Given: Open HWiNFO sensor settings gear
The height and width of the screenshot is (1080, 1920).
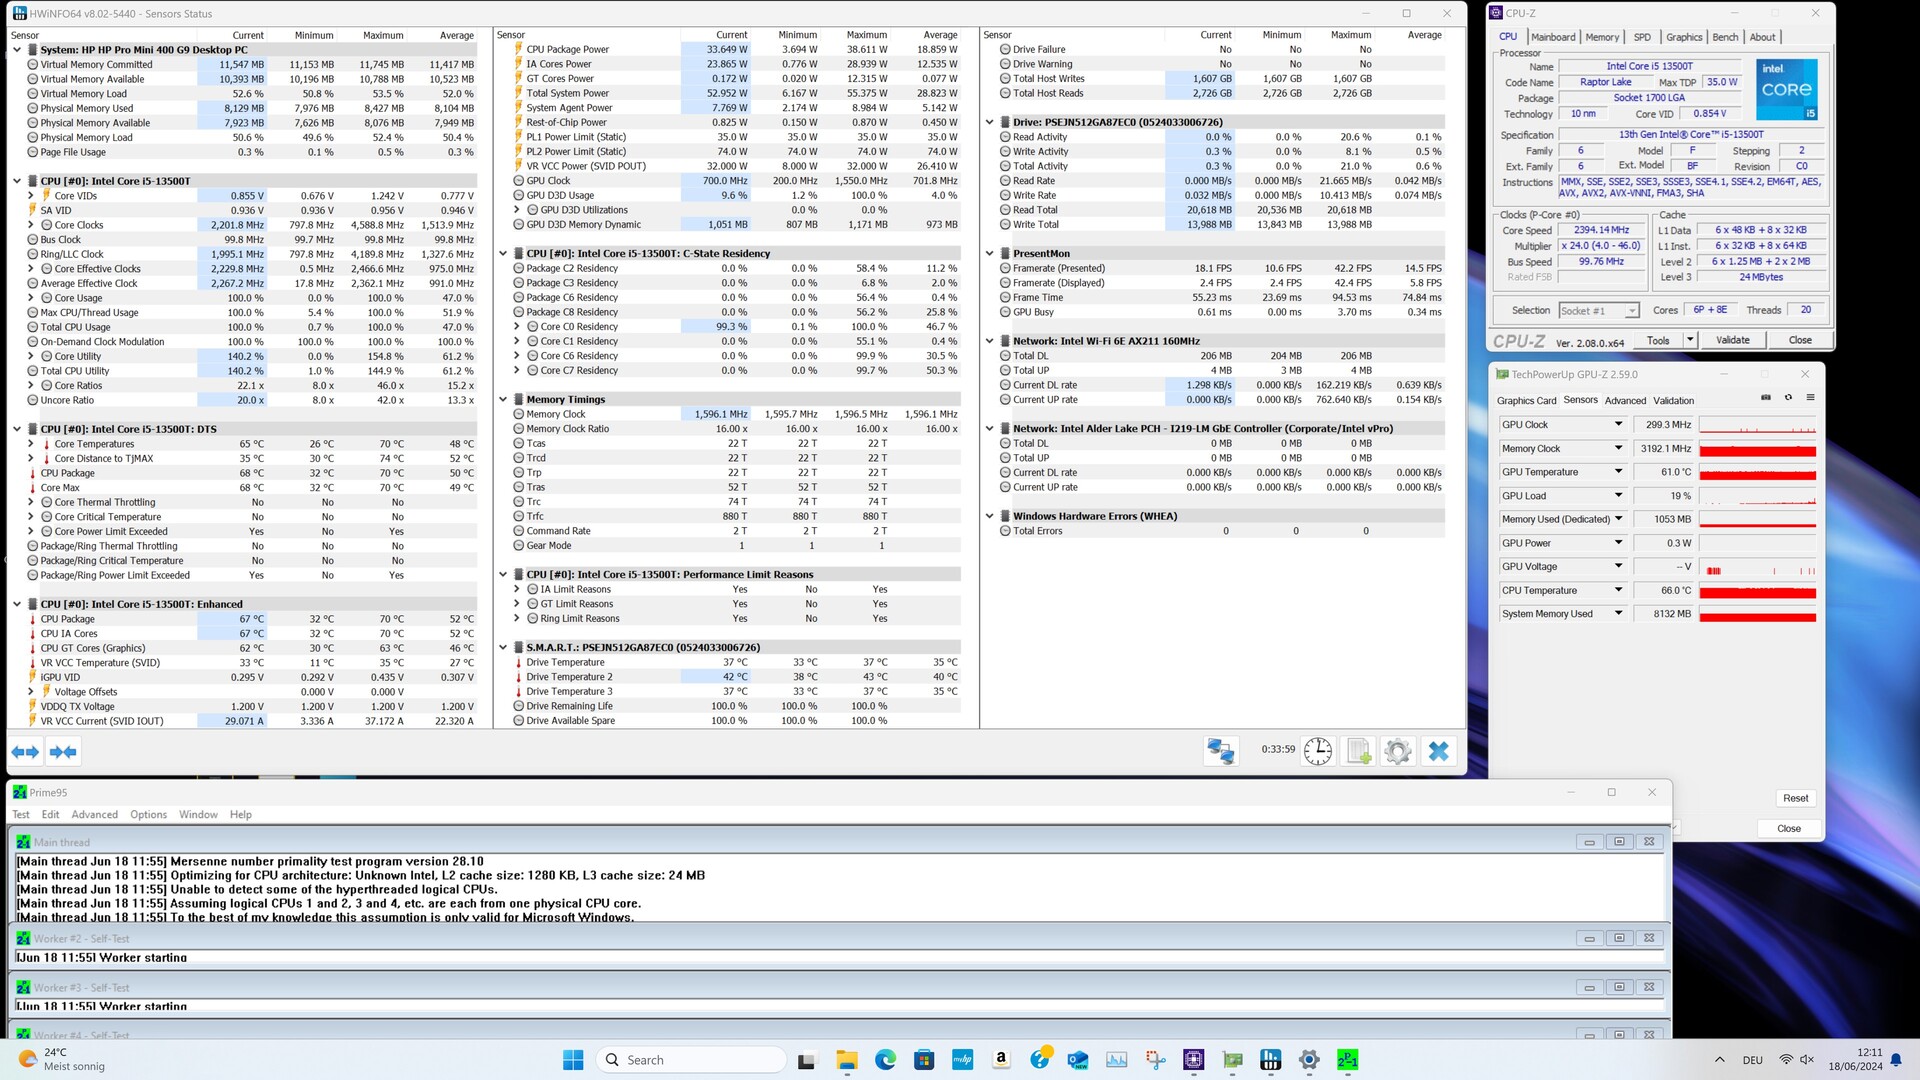Looking at the screenshot, I should tap(1398, 752).
